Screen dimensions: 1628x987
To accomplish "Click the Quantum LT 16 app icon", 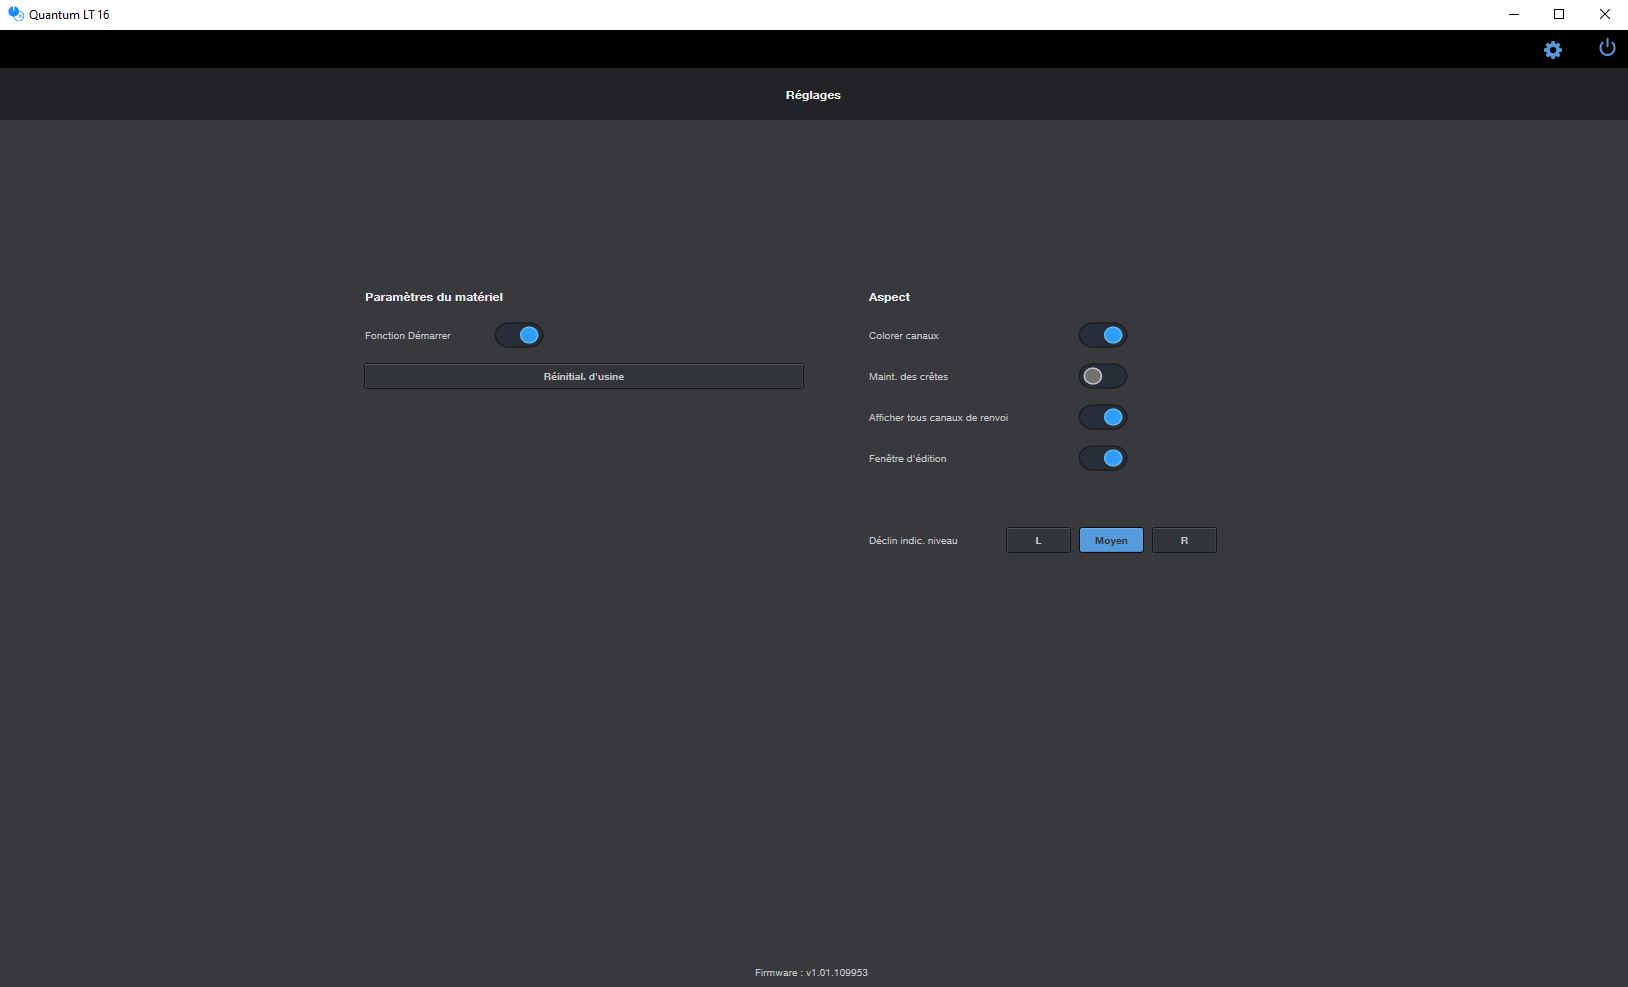I will tap(15, 15).
